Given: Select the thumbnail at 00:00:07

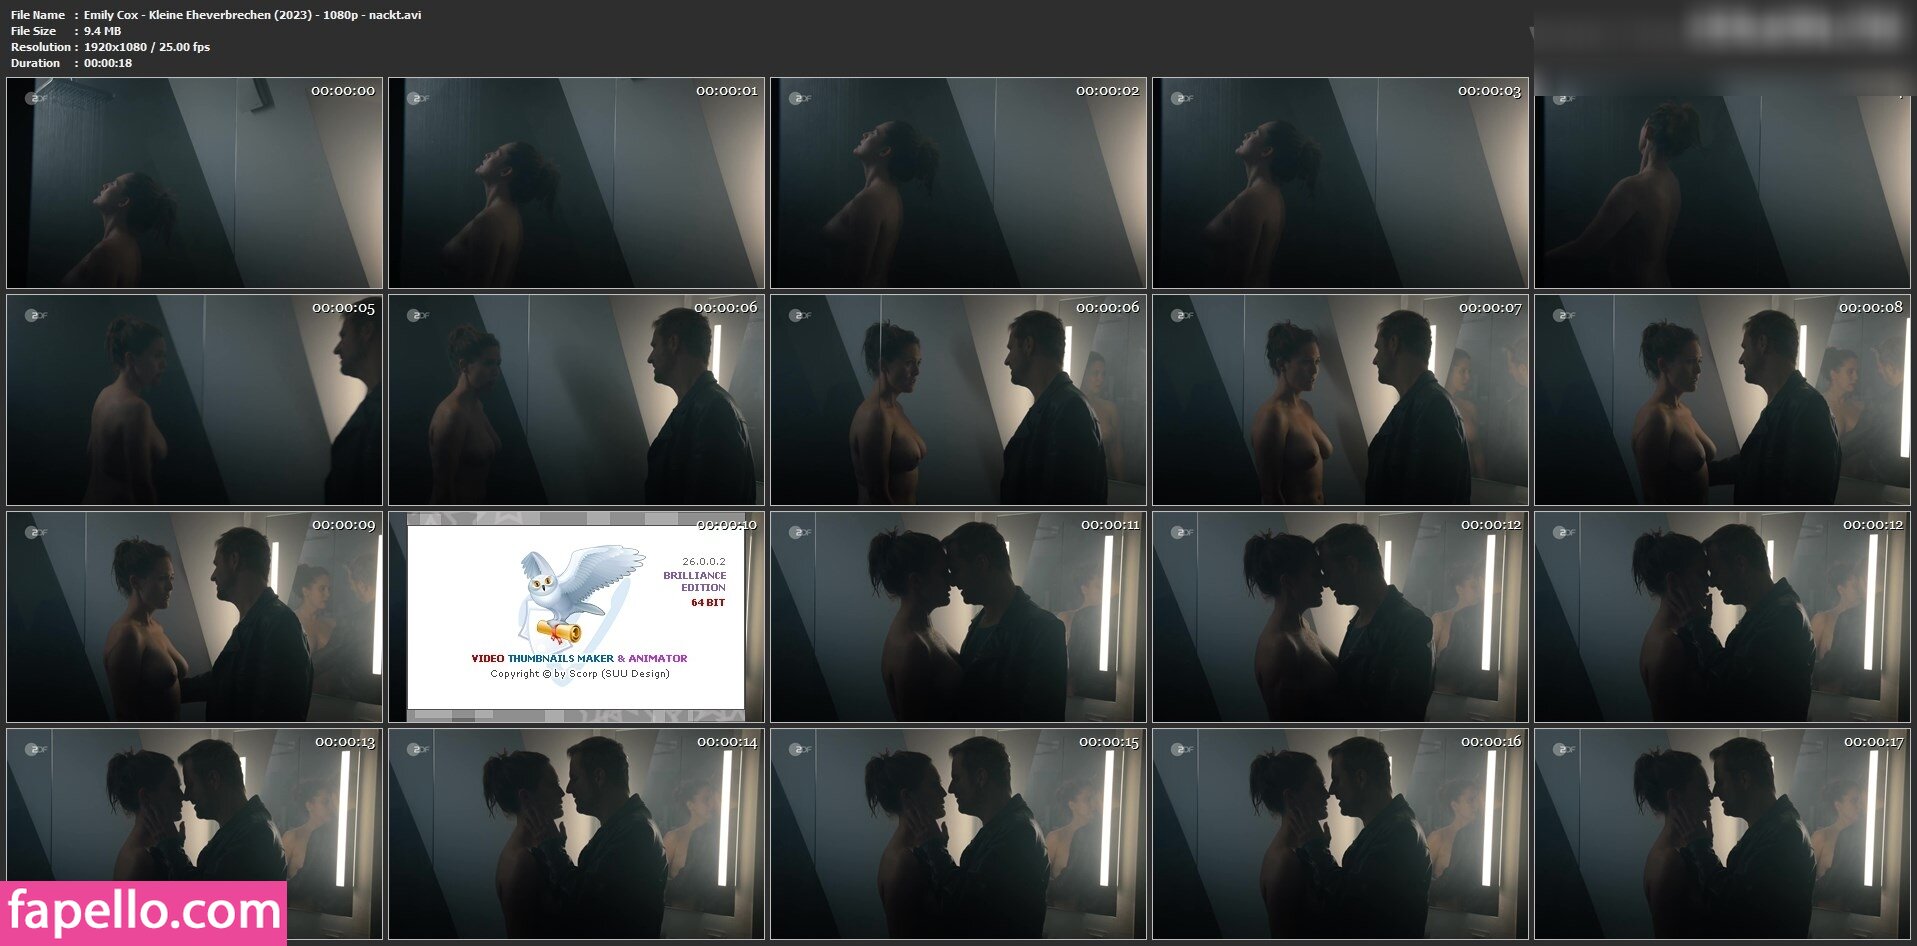Looking at the screenshot, I should [x=1340, y=400].
